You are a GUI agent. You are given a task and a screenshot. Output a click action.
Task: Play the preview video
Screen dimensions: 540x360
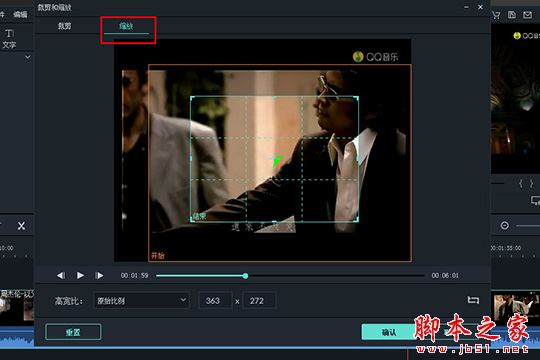[x=80, y=275]
